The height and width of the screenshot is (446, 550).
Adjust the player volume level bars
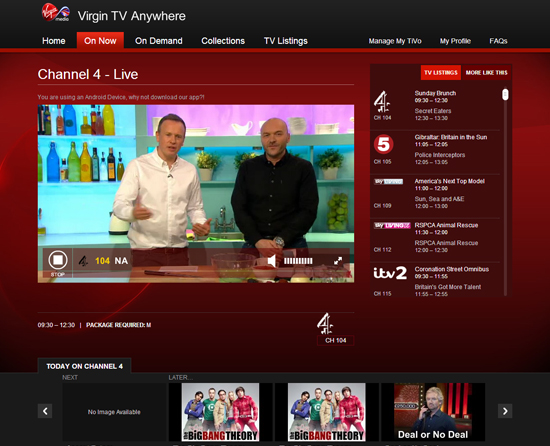point(298,261)
